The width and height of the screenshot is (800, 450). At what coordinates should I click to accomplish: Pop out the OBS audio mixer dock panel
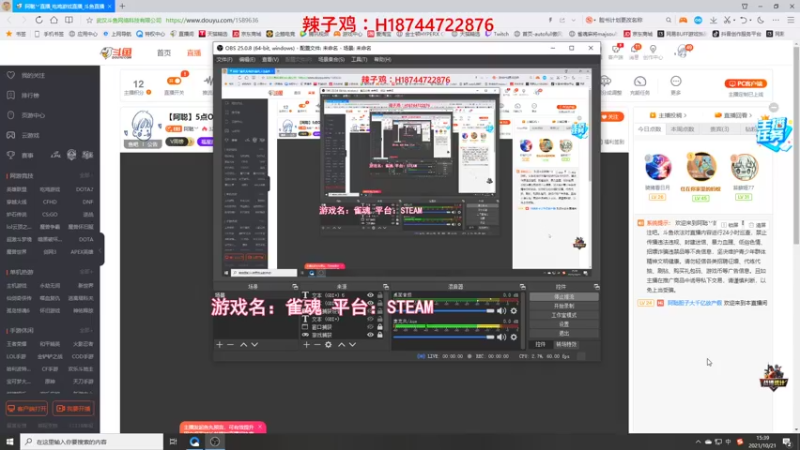(522, 287)
